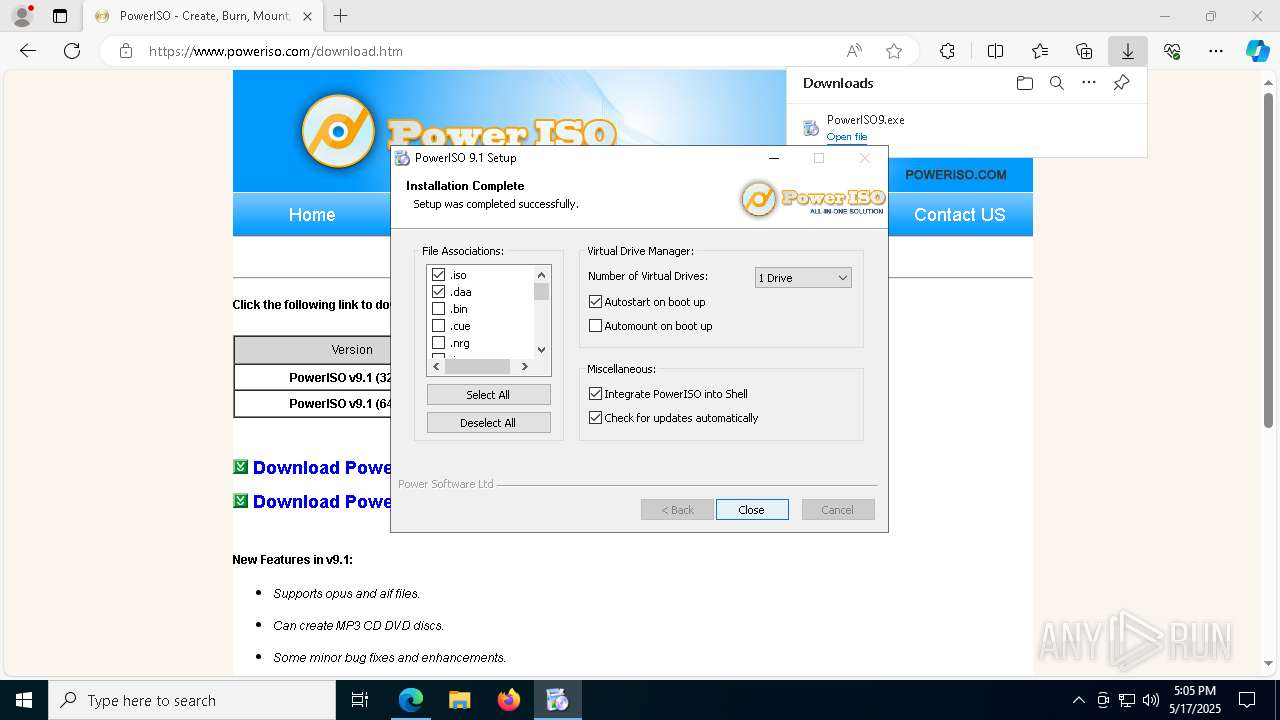This screenshot has width=1280, height=720.
Task: Enable the .bin file association
Action: [x=438, y=309]
